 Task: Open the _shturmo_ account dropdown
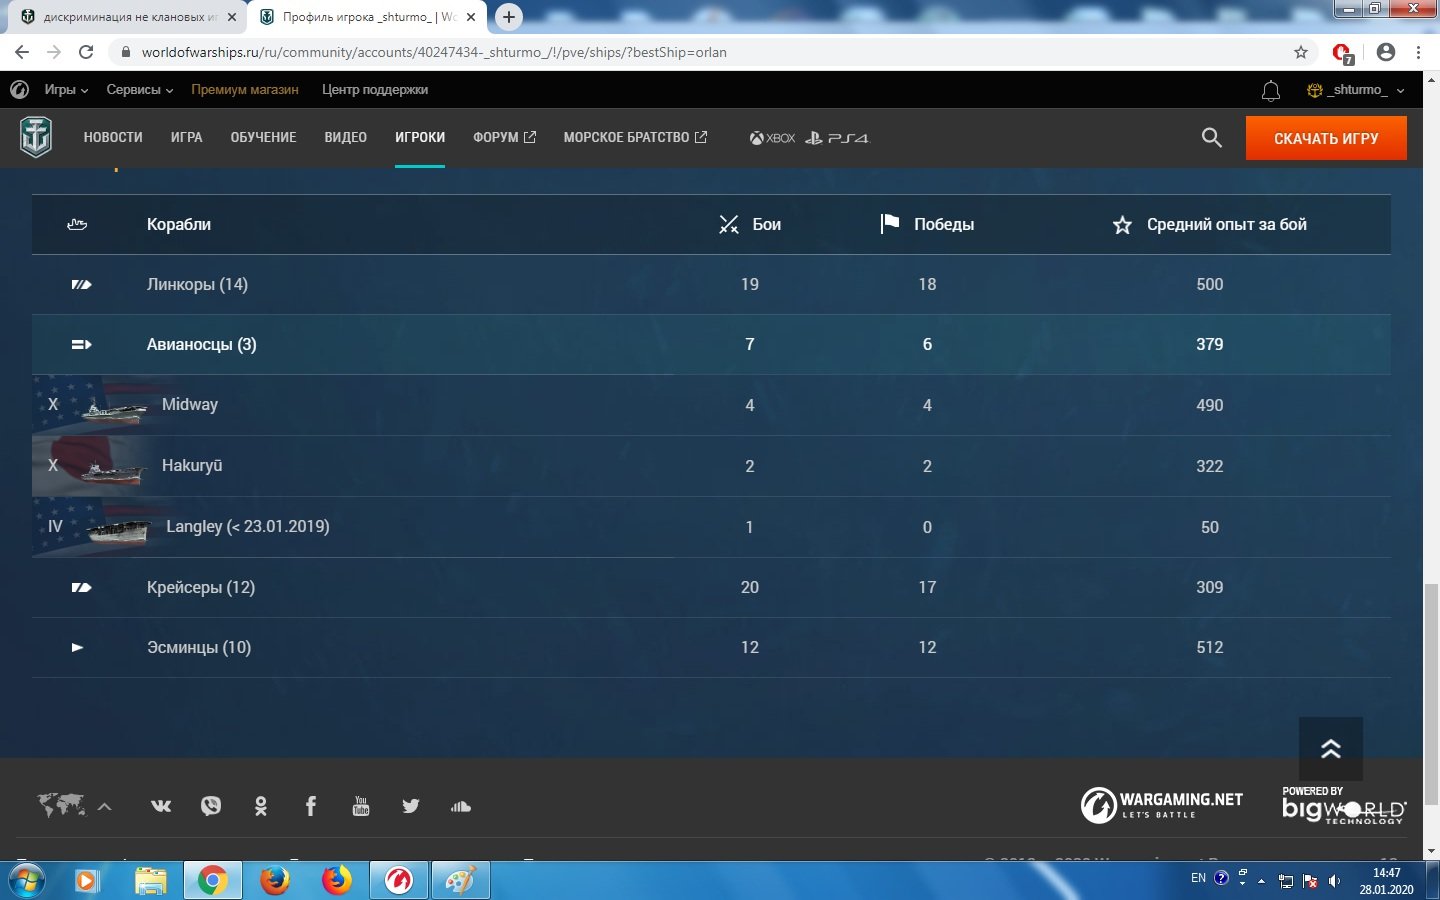(1356, 90)
